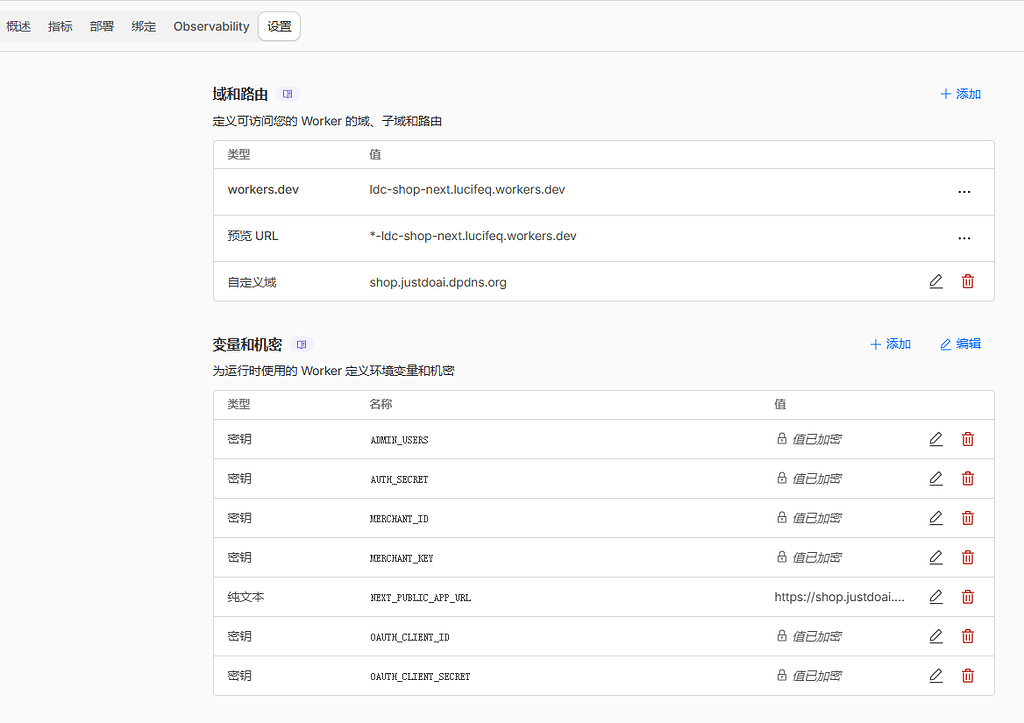Edit the 自定义域 shop.justdoai.dpdns.org entry
The height and width of the screenshot is (723, 1024).
tap(936, 281)
